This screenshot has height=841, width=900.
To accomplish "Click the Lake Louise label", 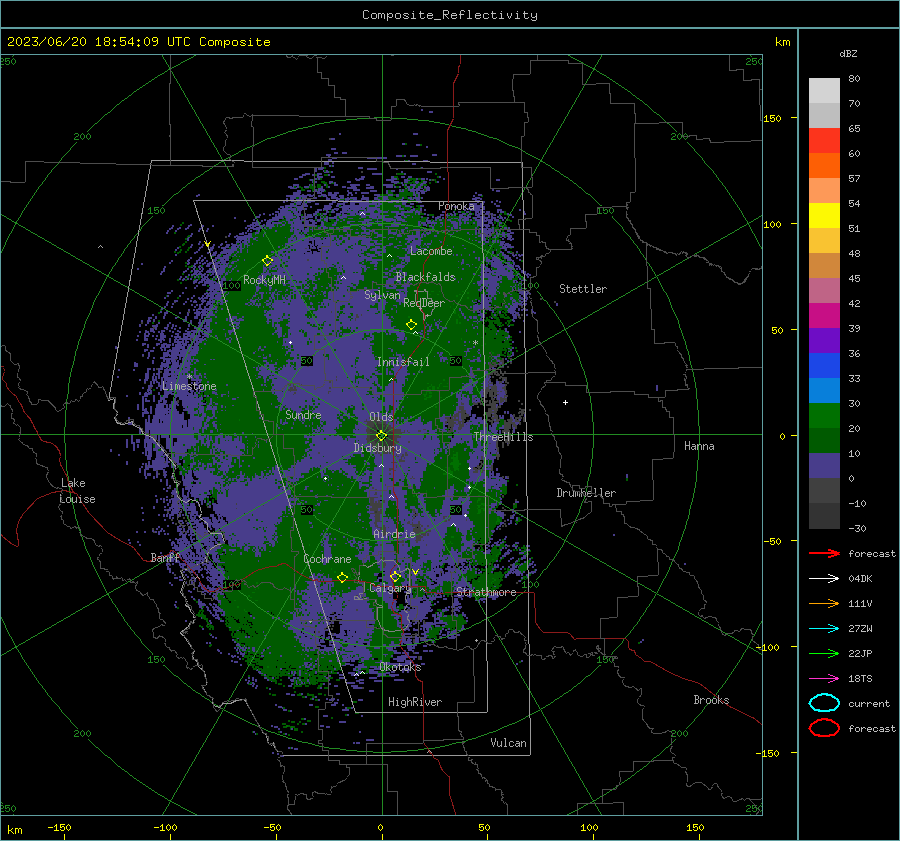I will click(x=78, y=491).
